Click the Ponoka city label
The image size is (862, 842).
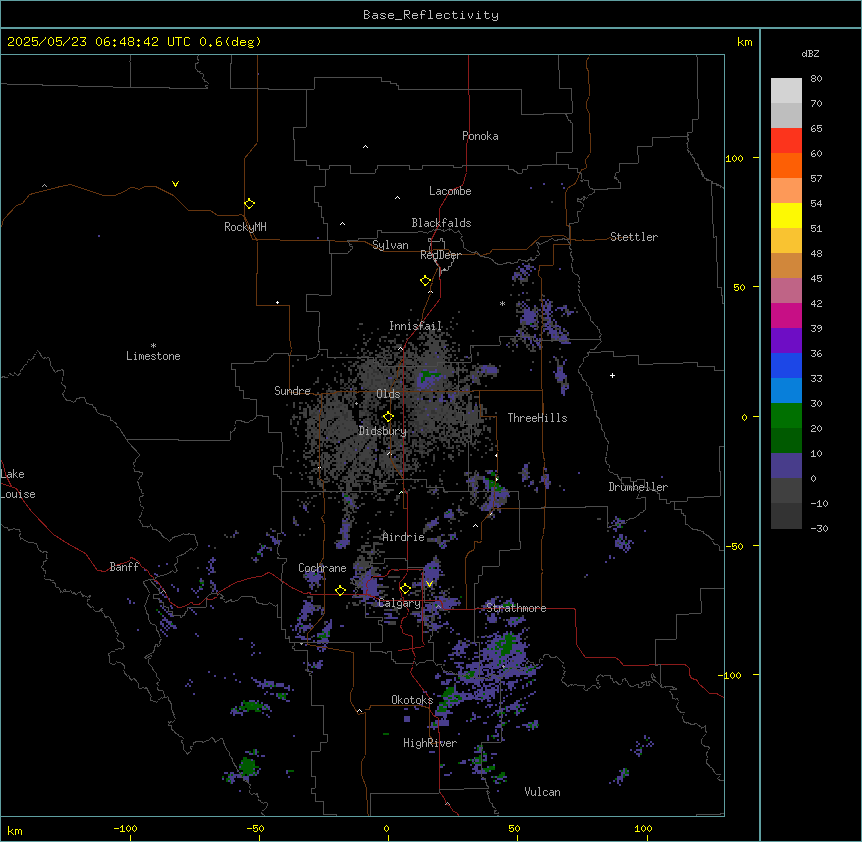480,136
